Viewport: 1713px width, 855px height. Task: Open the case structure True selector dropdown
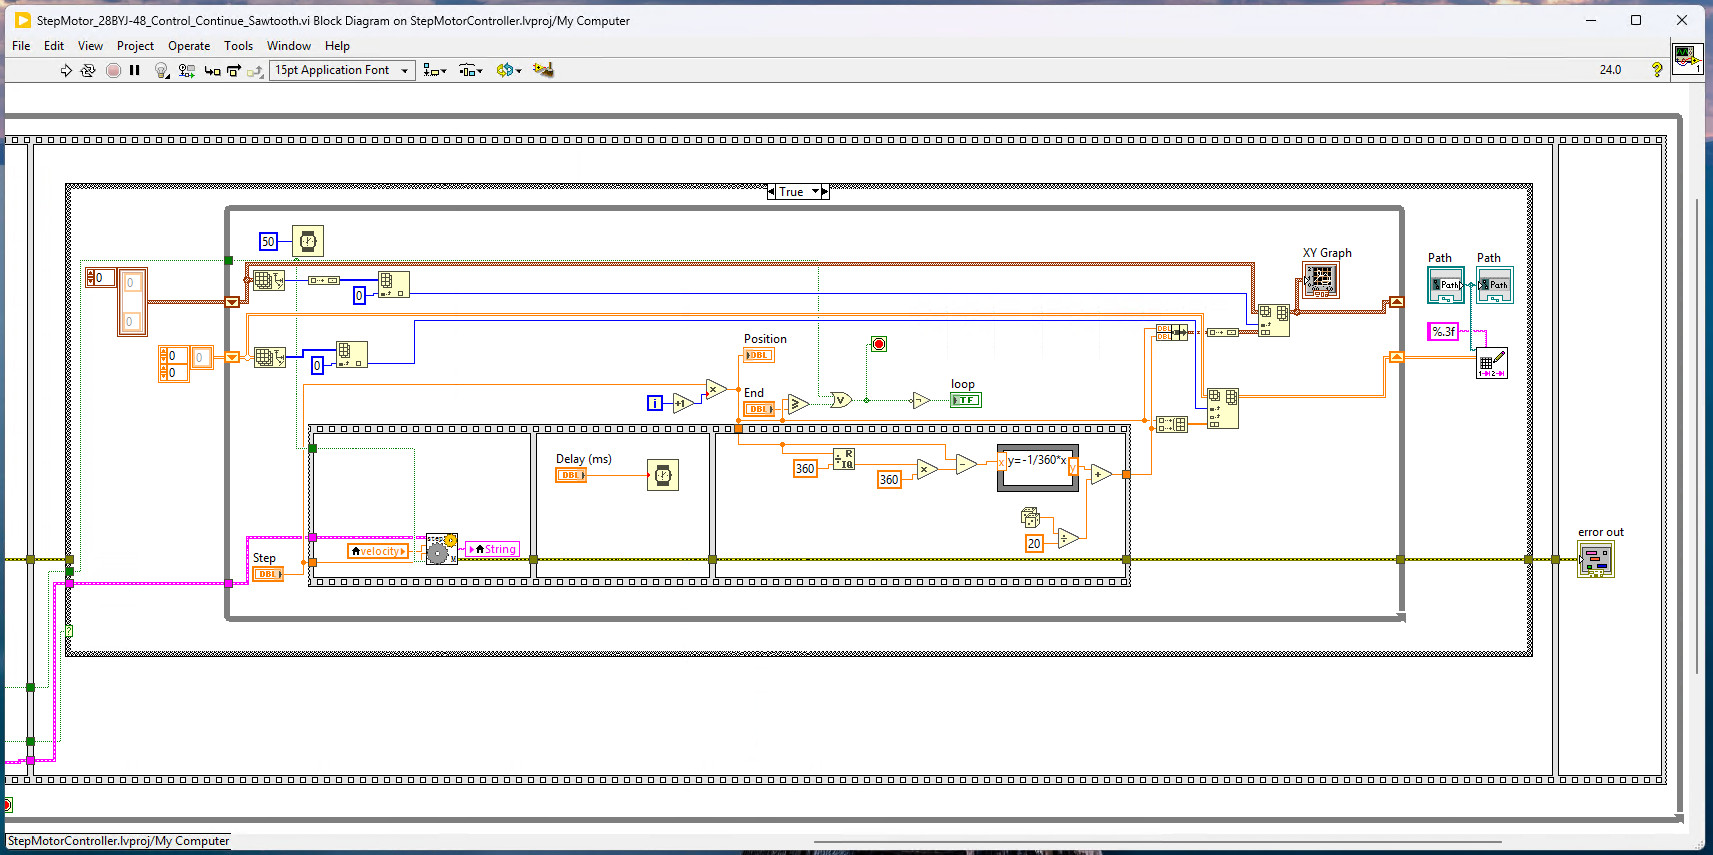tap(815, 192)
